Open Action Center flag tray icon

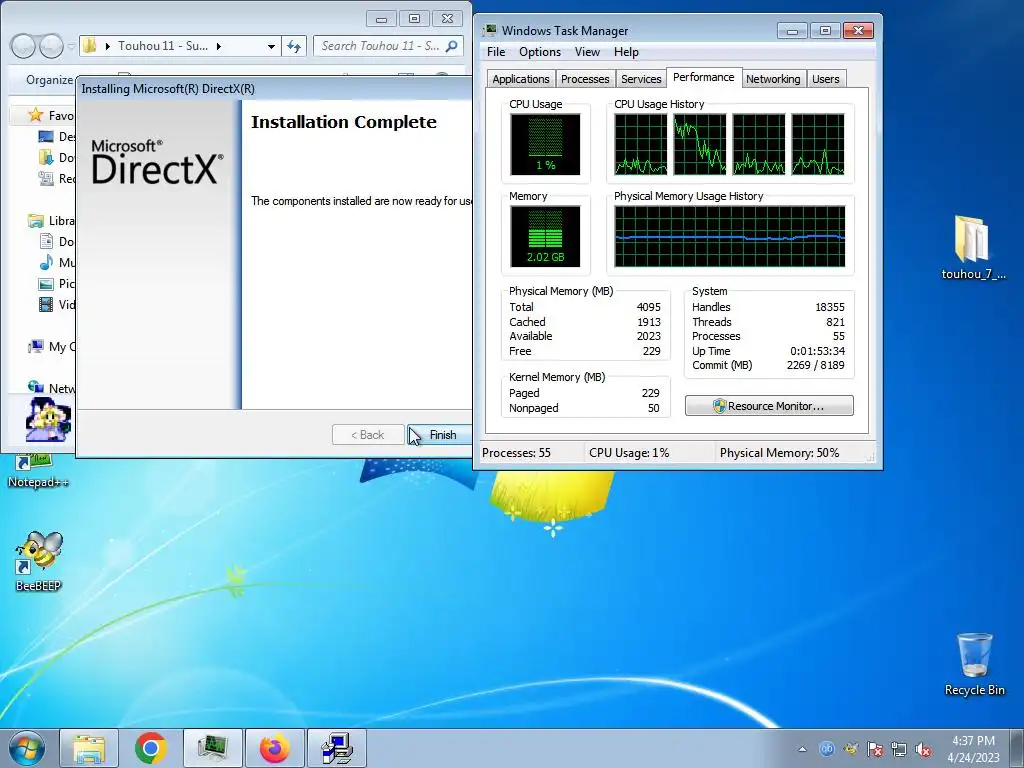(x=874, y=749)
